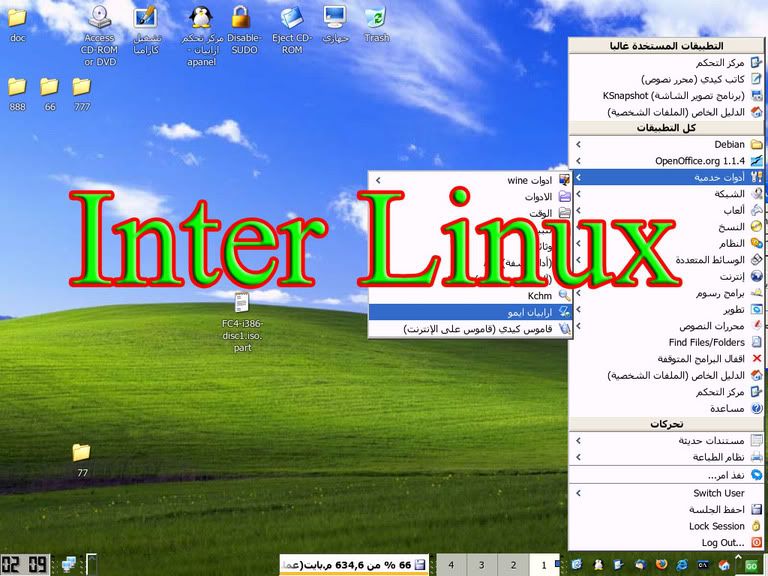Image resolution: width=768 pixels, height=576 pixels.
Task: Open the Disable-SUDO padlock icon
Action: pyautogui.click(x=242, y=29)
